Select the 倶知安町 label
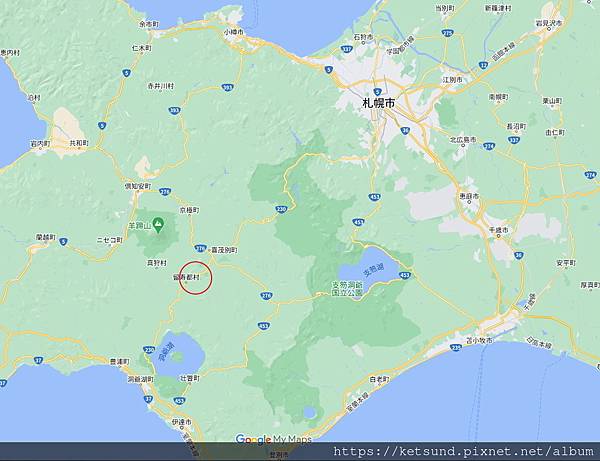This screenshot has width=600, height=461. (138, 186)
